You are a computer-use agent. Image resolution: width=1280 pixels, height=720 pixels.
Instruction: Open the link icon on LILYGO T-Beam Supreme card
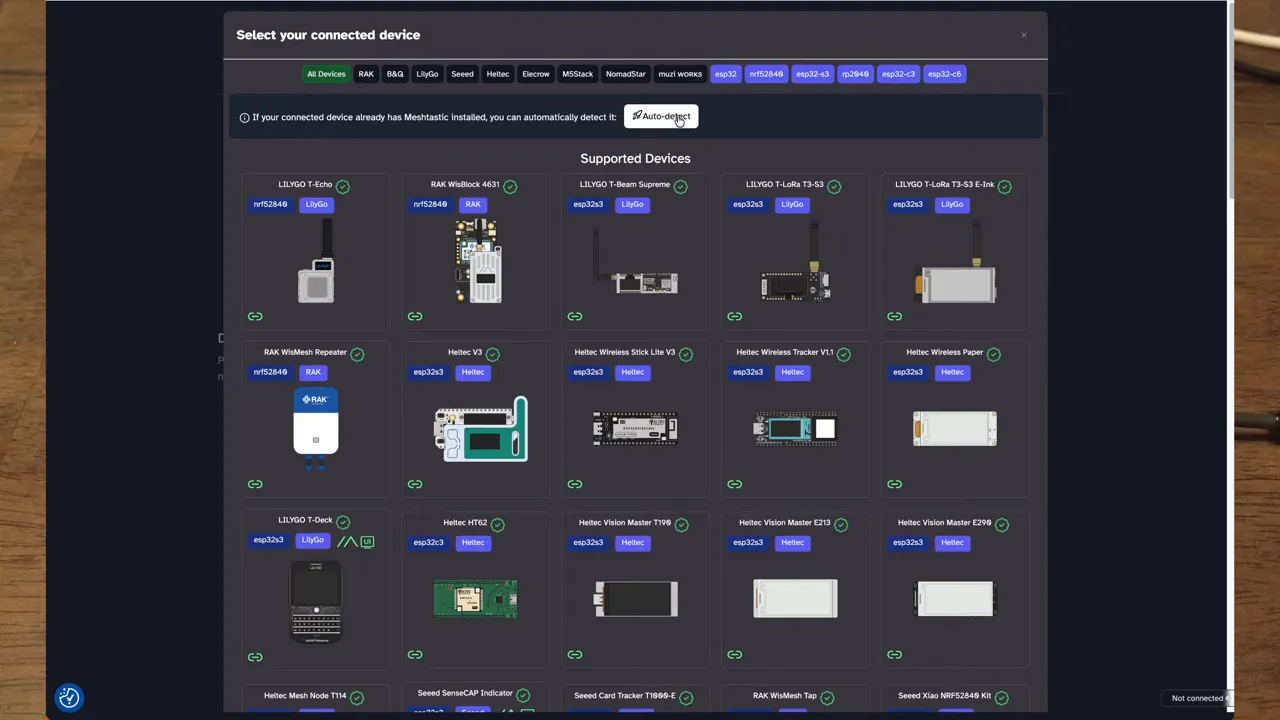[575, 317]
